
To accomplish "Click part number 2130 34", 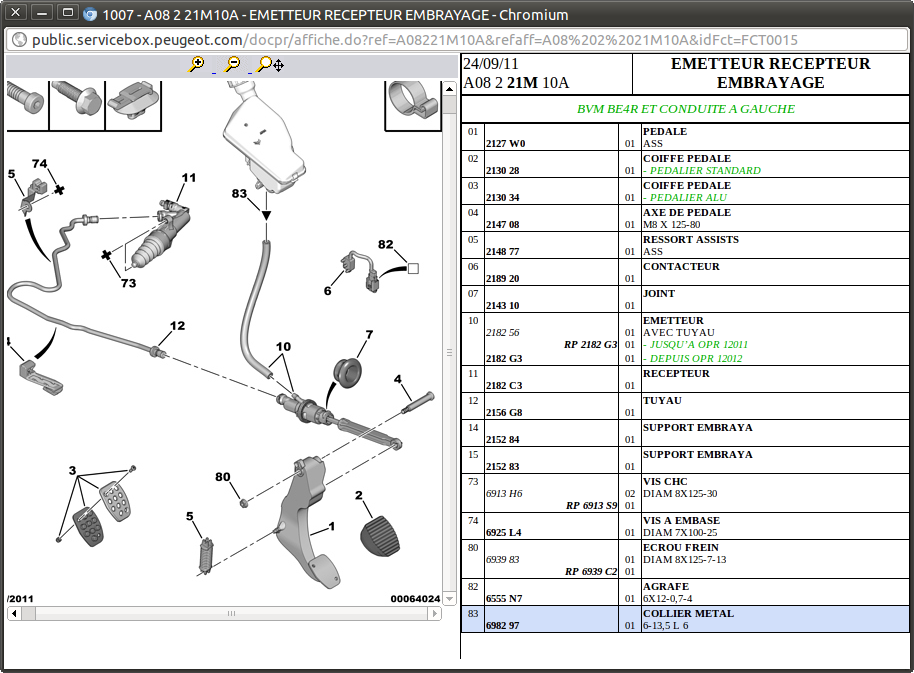I will (x=502, y=197).
